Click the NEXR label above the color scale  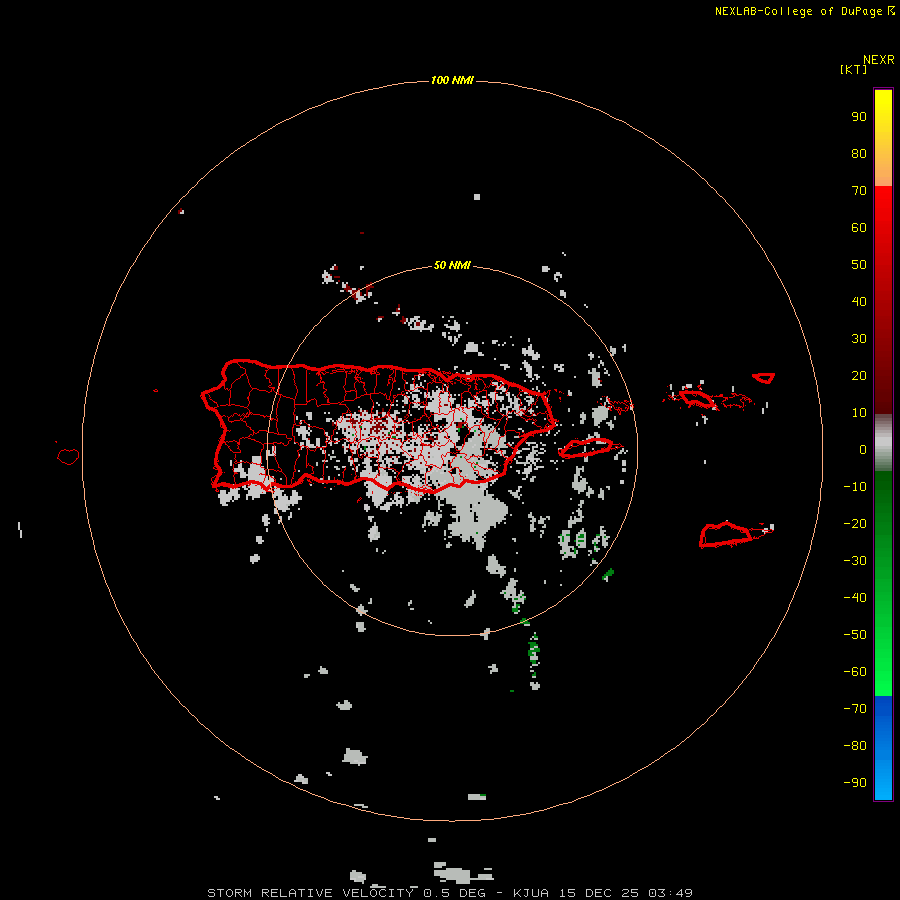[x=878, y=60]
